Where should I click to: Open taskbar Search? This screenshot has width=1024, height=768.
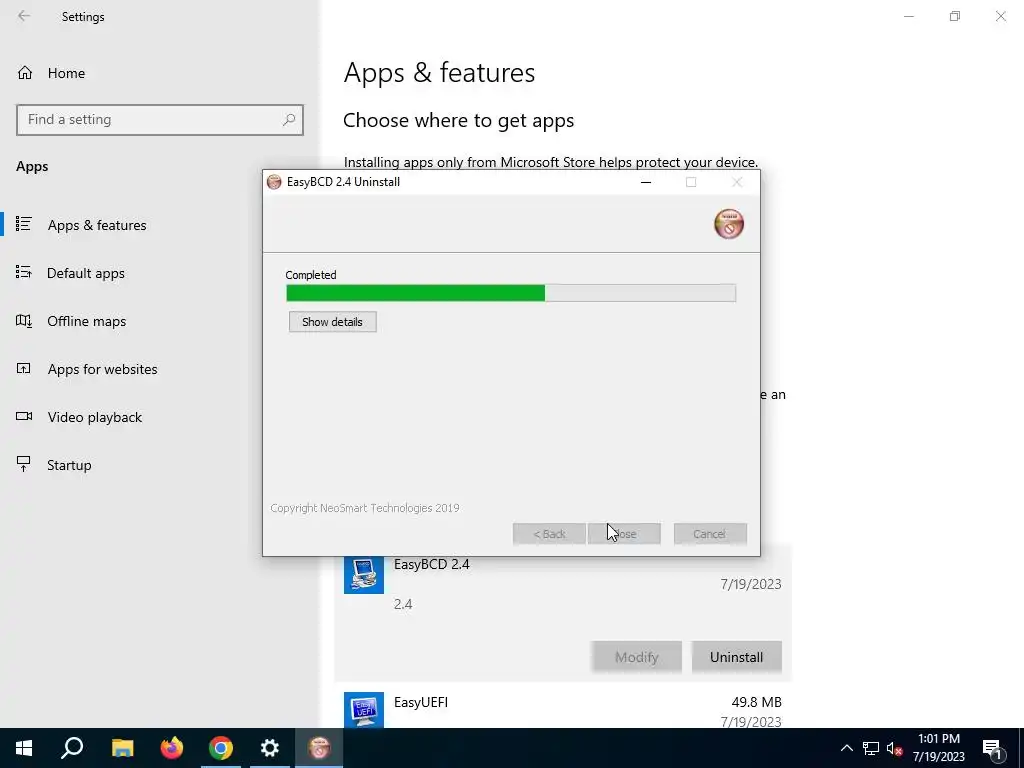coord(72,748)
